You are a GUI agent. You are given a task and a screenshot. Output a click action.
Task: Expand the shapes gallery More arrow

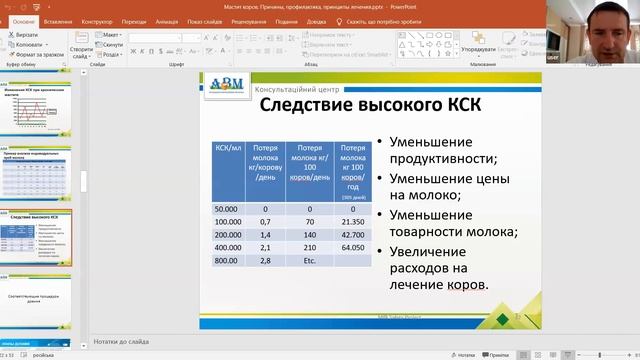tap(457, 54)
